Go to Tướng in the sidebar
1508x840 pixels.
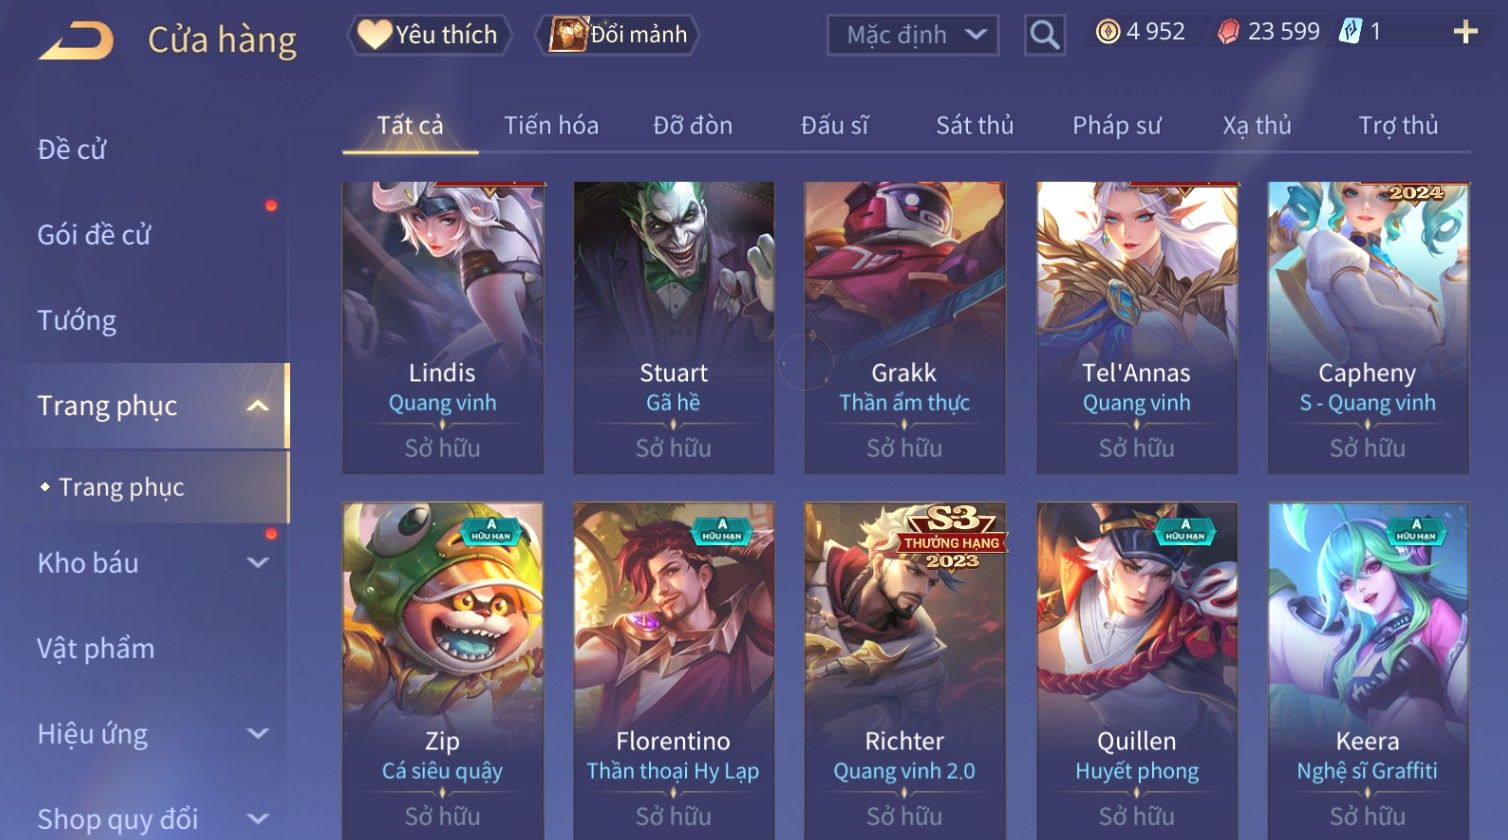[77, 320]
